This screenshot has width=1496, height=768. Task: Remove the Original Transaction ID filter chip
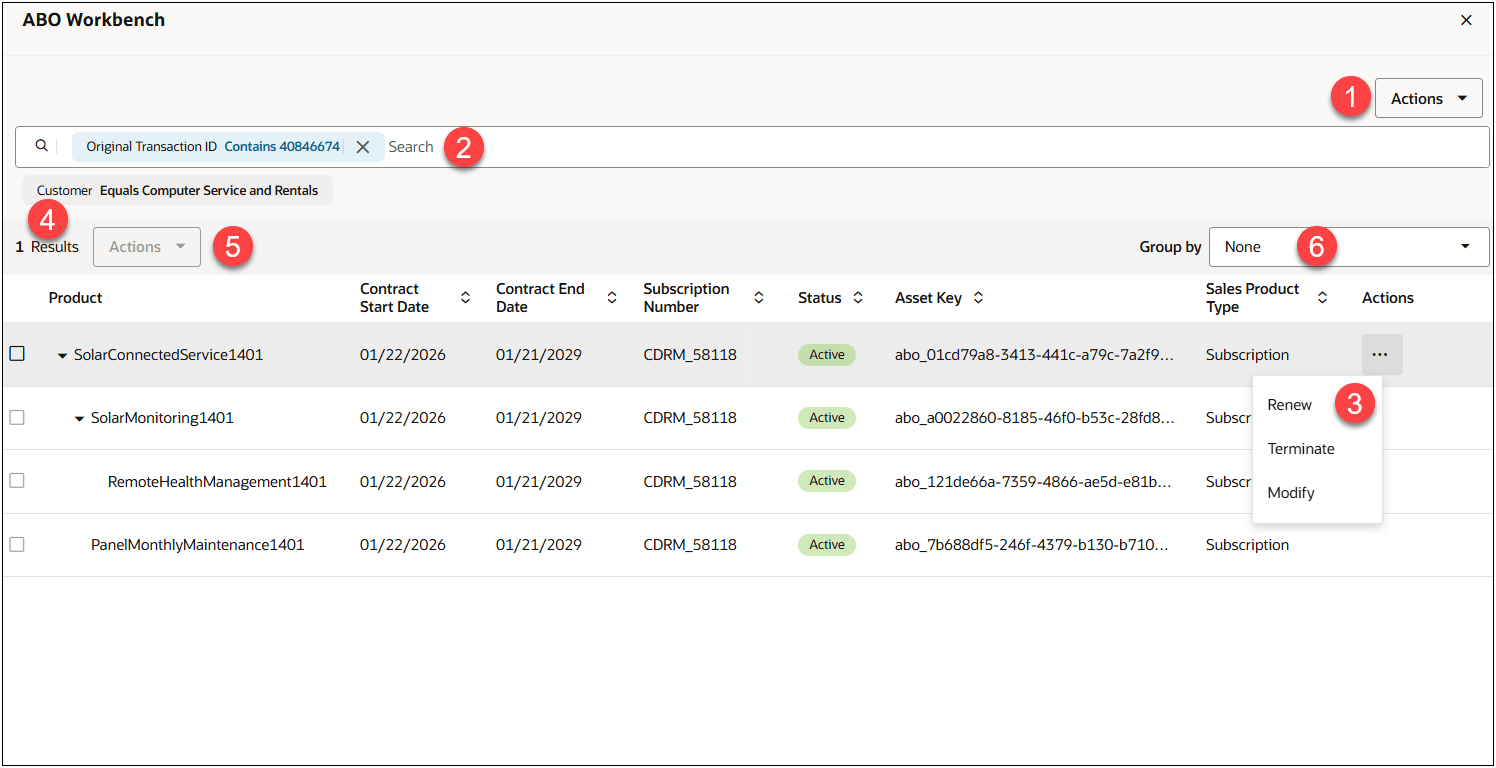pyautogui.click(x=363, y=147)
